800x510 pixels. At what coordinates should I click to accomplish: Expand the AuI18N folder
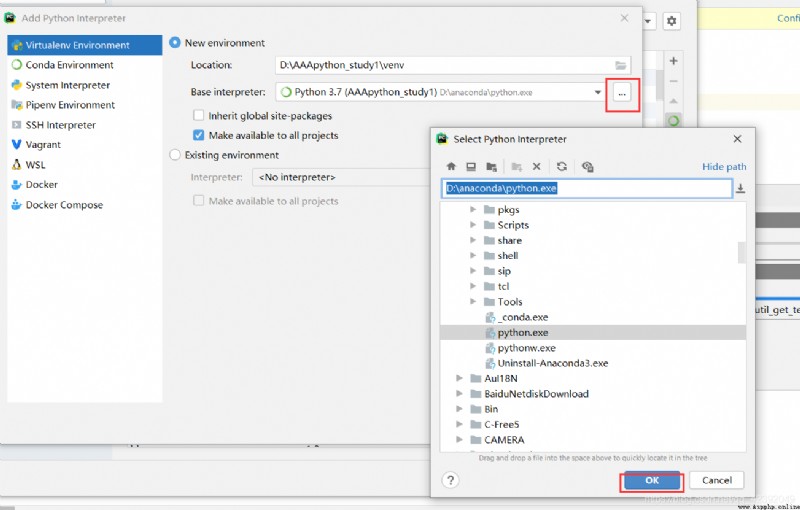point(459,378)
